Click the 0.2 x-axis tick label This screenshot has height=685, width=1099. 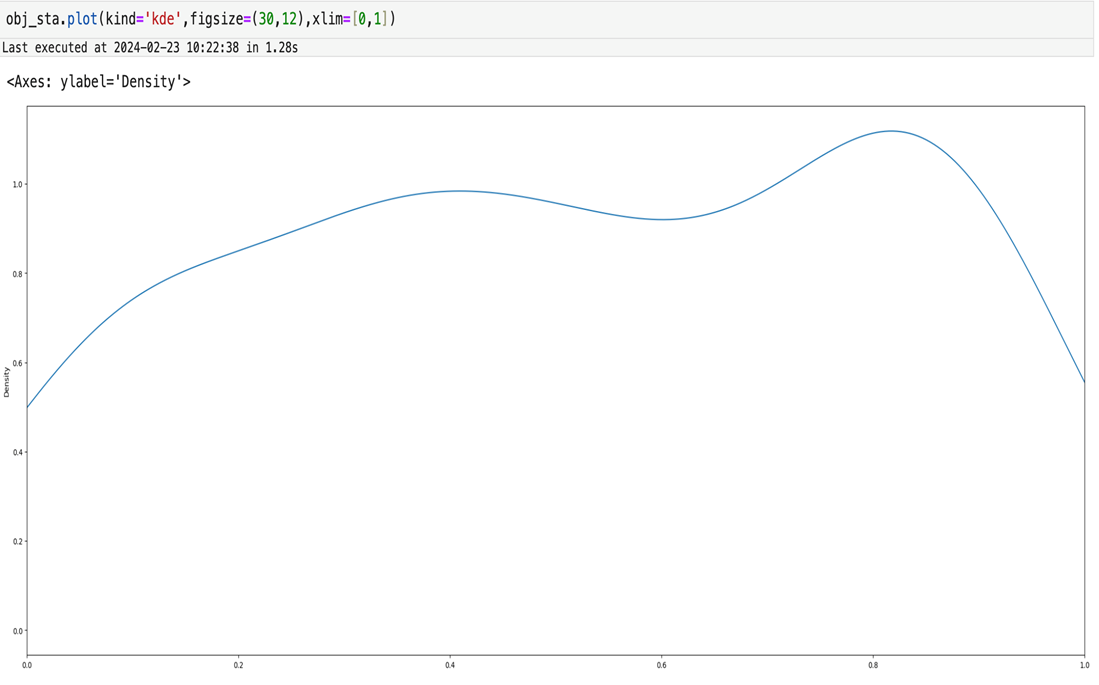pos(238,665)
